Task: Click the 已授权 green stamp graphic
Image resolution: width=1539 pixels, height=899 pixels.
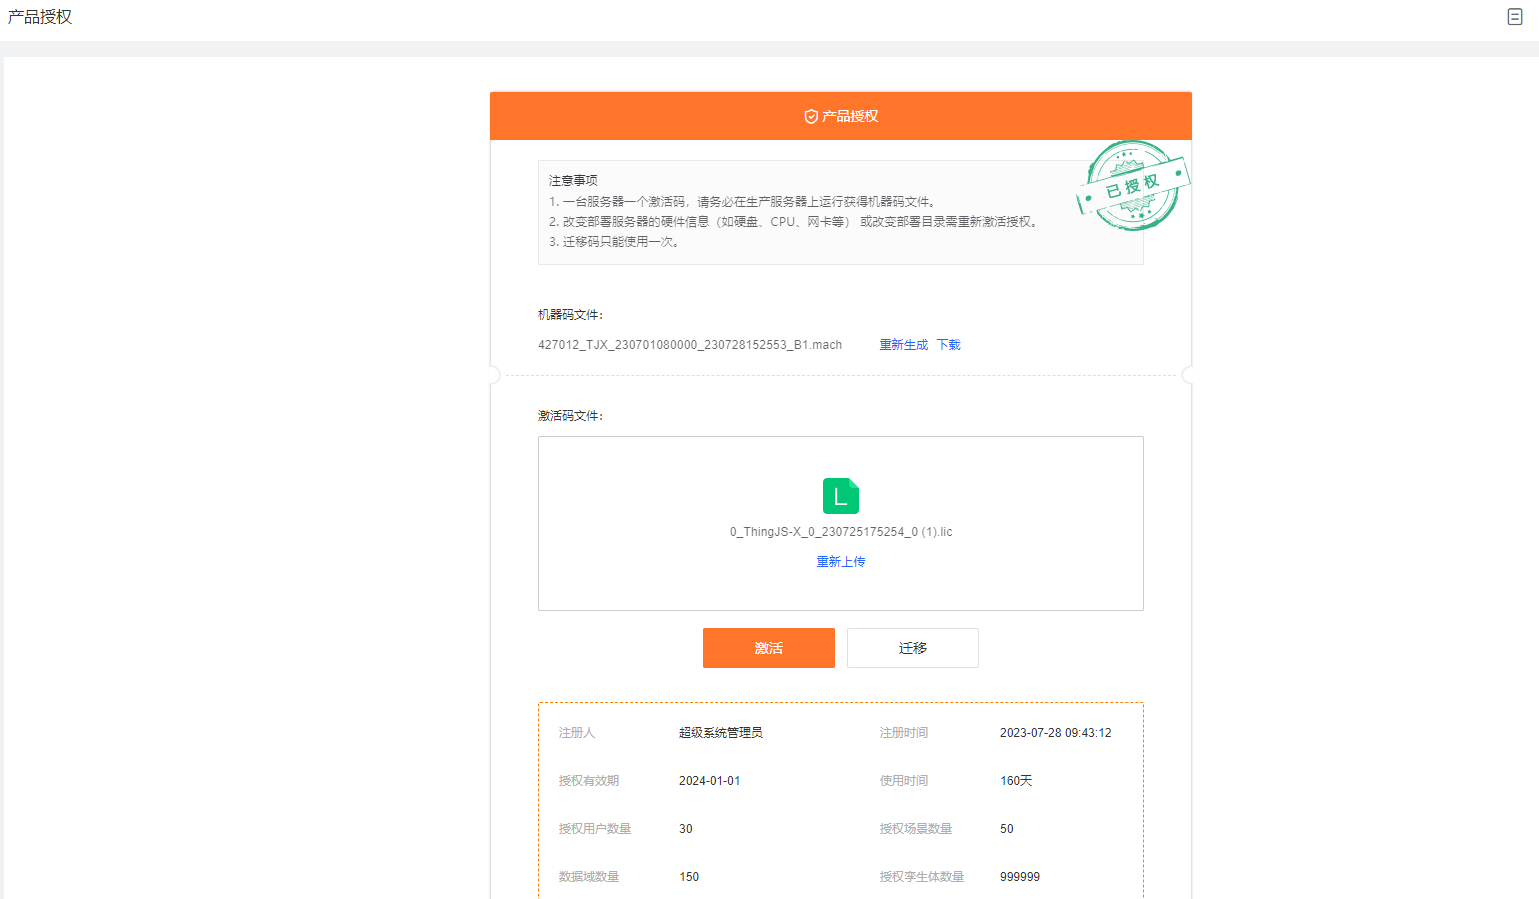Action: click(1133, 186)
